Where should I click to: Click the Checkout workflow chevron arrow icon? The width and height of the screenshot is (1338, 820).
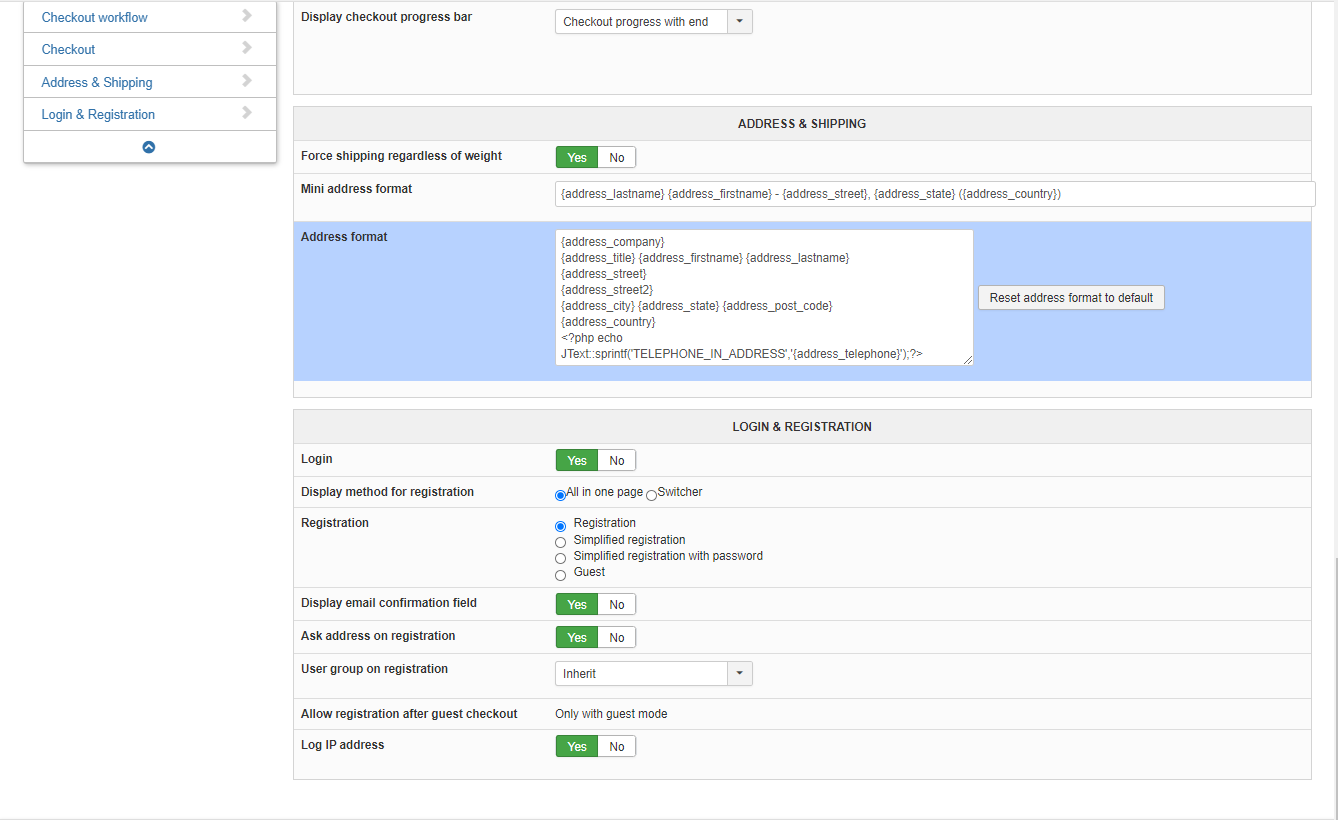[x=247, y=16]
